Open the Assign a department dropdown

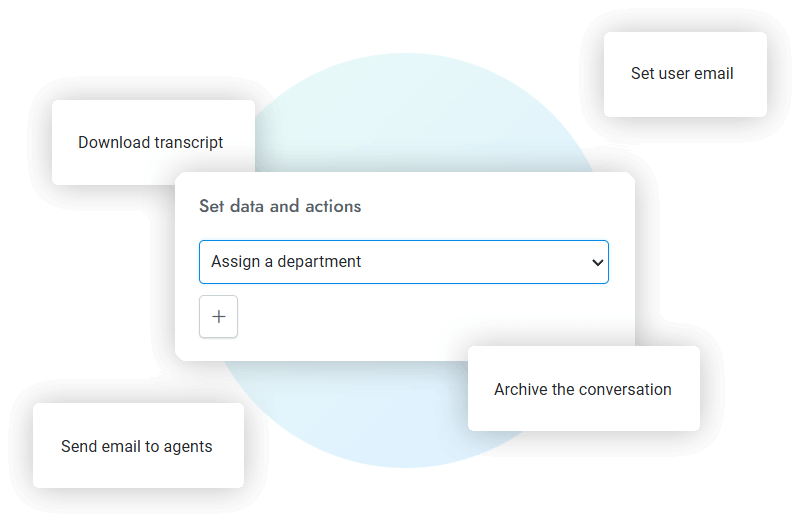pyautogui.click(x=403, y=262)
